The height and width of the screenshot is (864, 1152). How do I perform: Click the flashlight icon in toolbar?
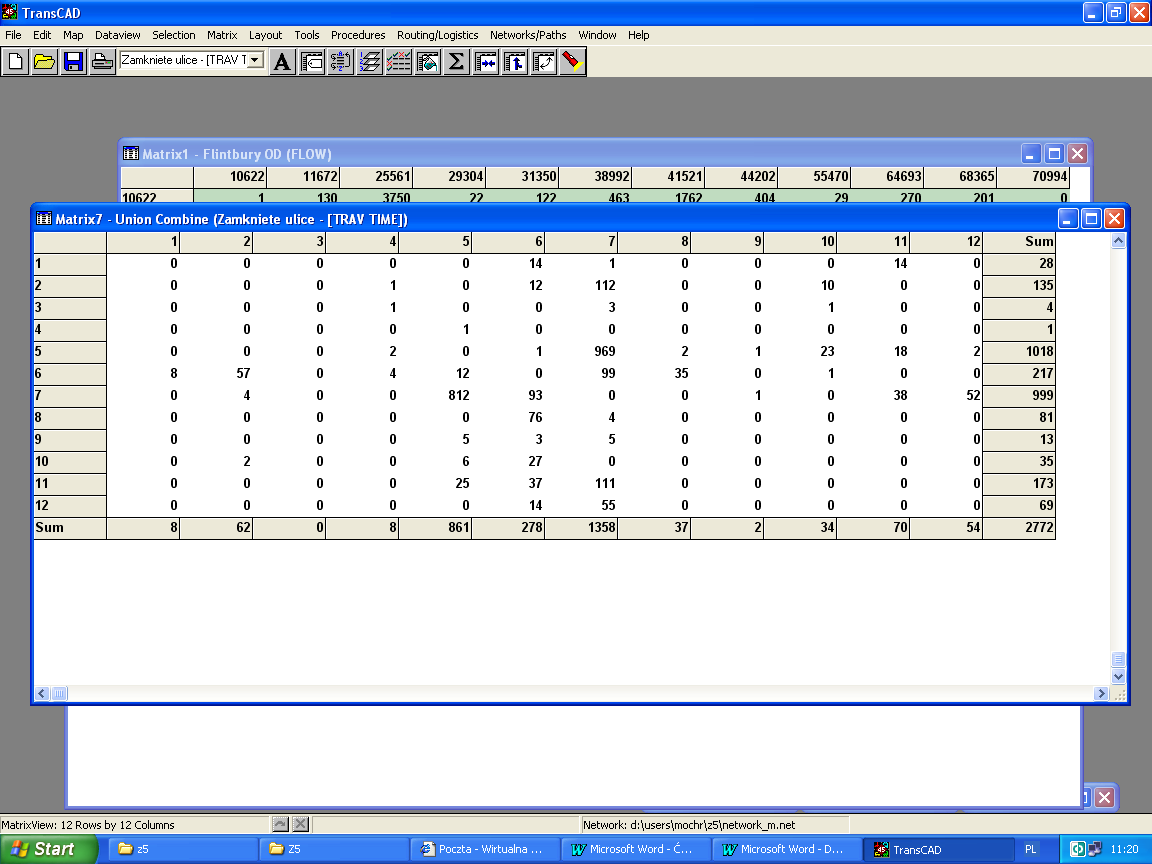click(572, 62)
